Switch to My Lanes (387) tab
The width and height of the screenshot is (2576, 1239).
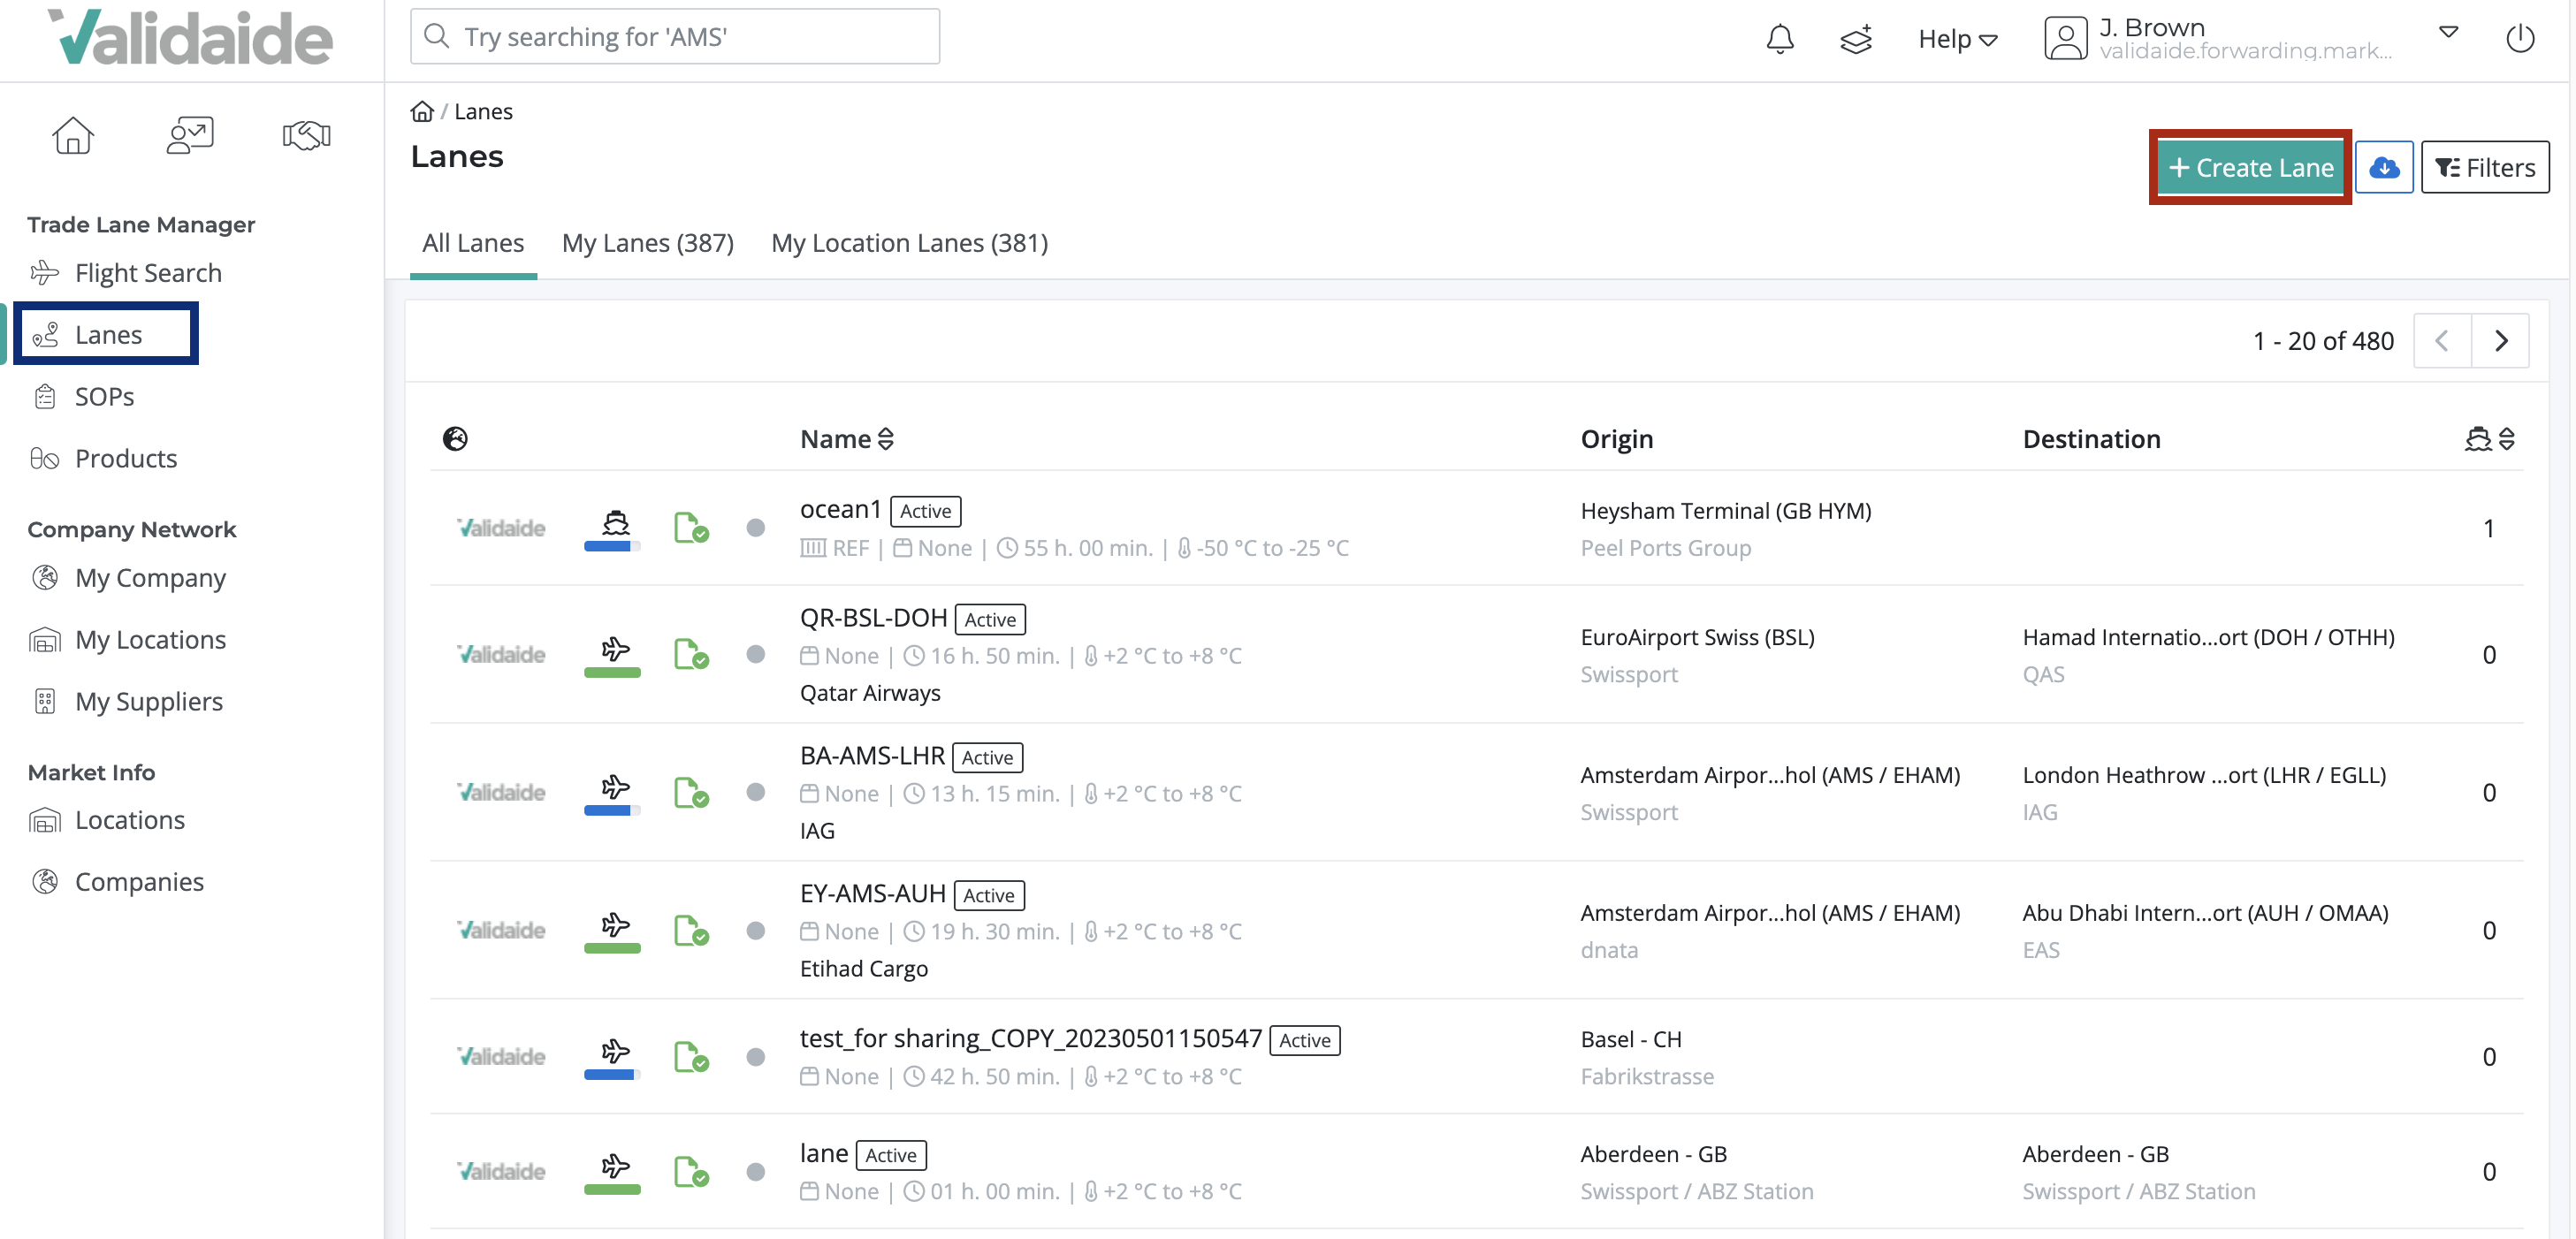pos(647,243)
